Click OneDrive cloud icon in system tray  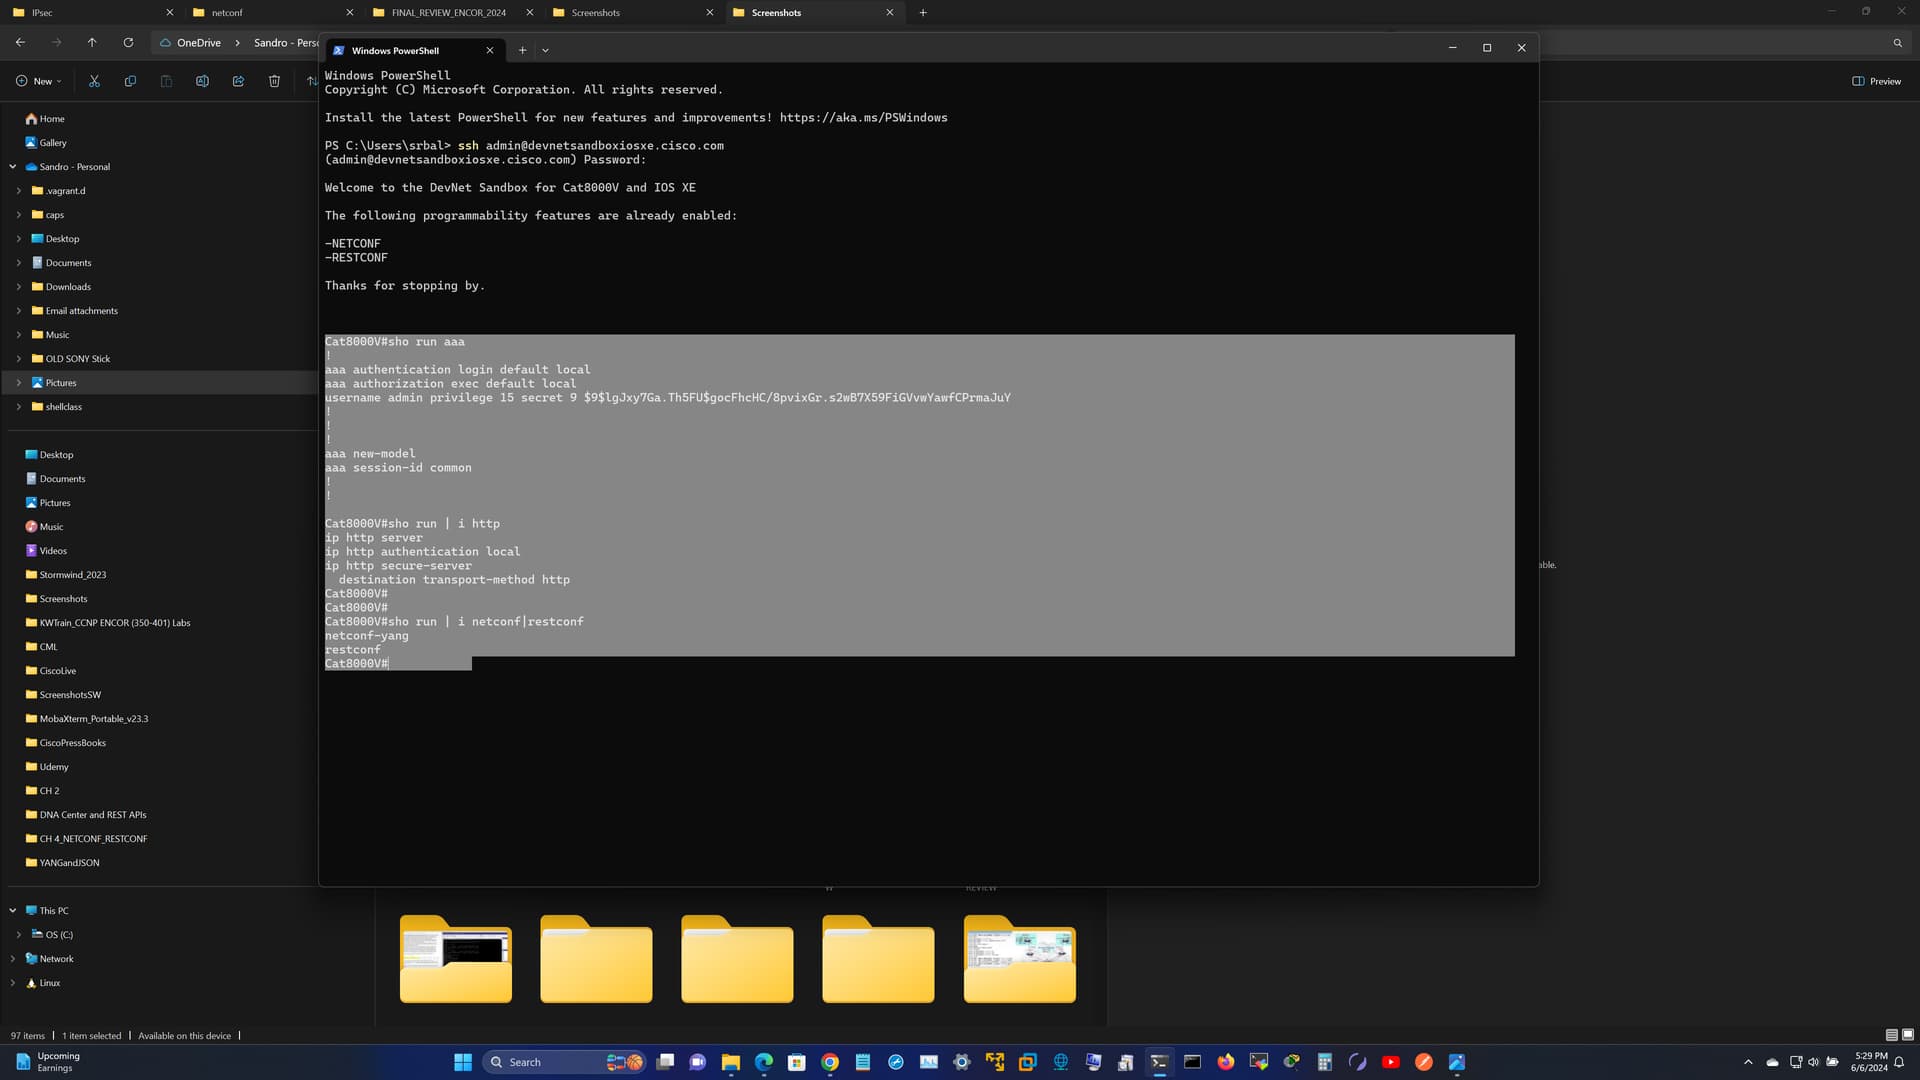(x=1772, y=1062)
